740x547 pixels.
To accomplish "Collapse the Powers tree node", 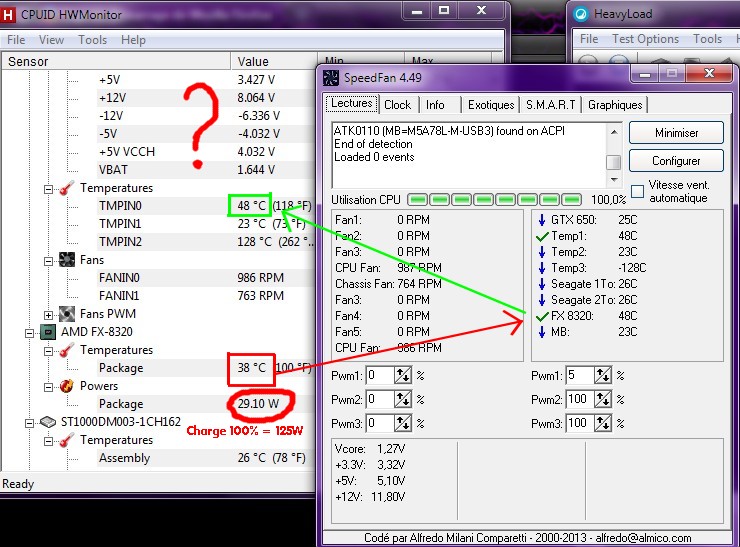I will pyautogui.click(x=48, y=387).
